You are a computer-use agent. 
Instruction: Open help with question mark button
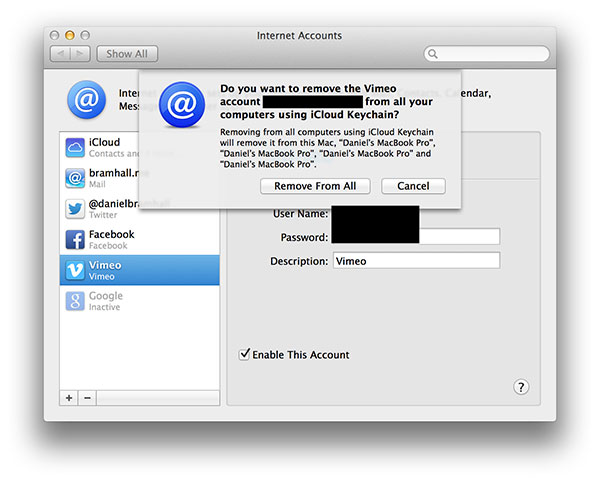tap(521, 387)
